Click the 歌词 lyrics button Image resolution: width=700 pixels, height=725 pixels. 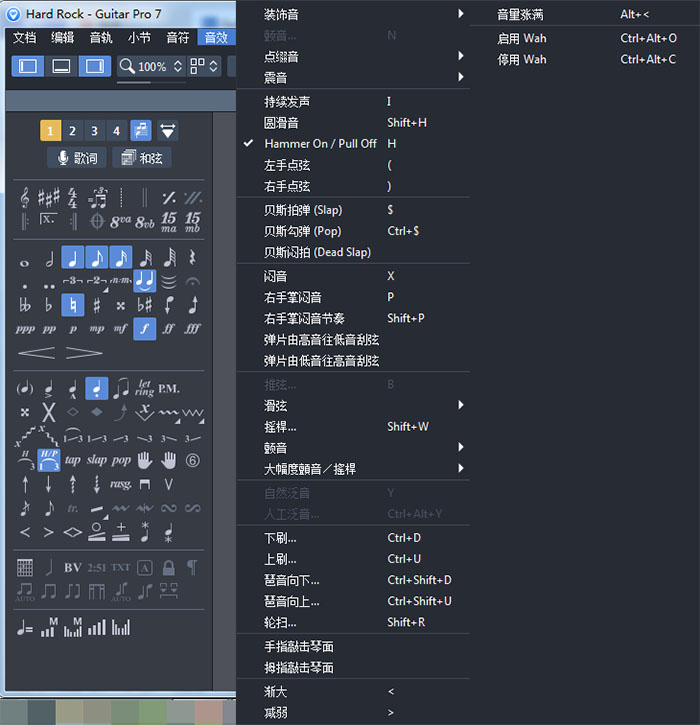click(77, 158)
